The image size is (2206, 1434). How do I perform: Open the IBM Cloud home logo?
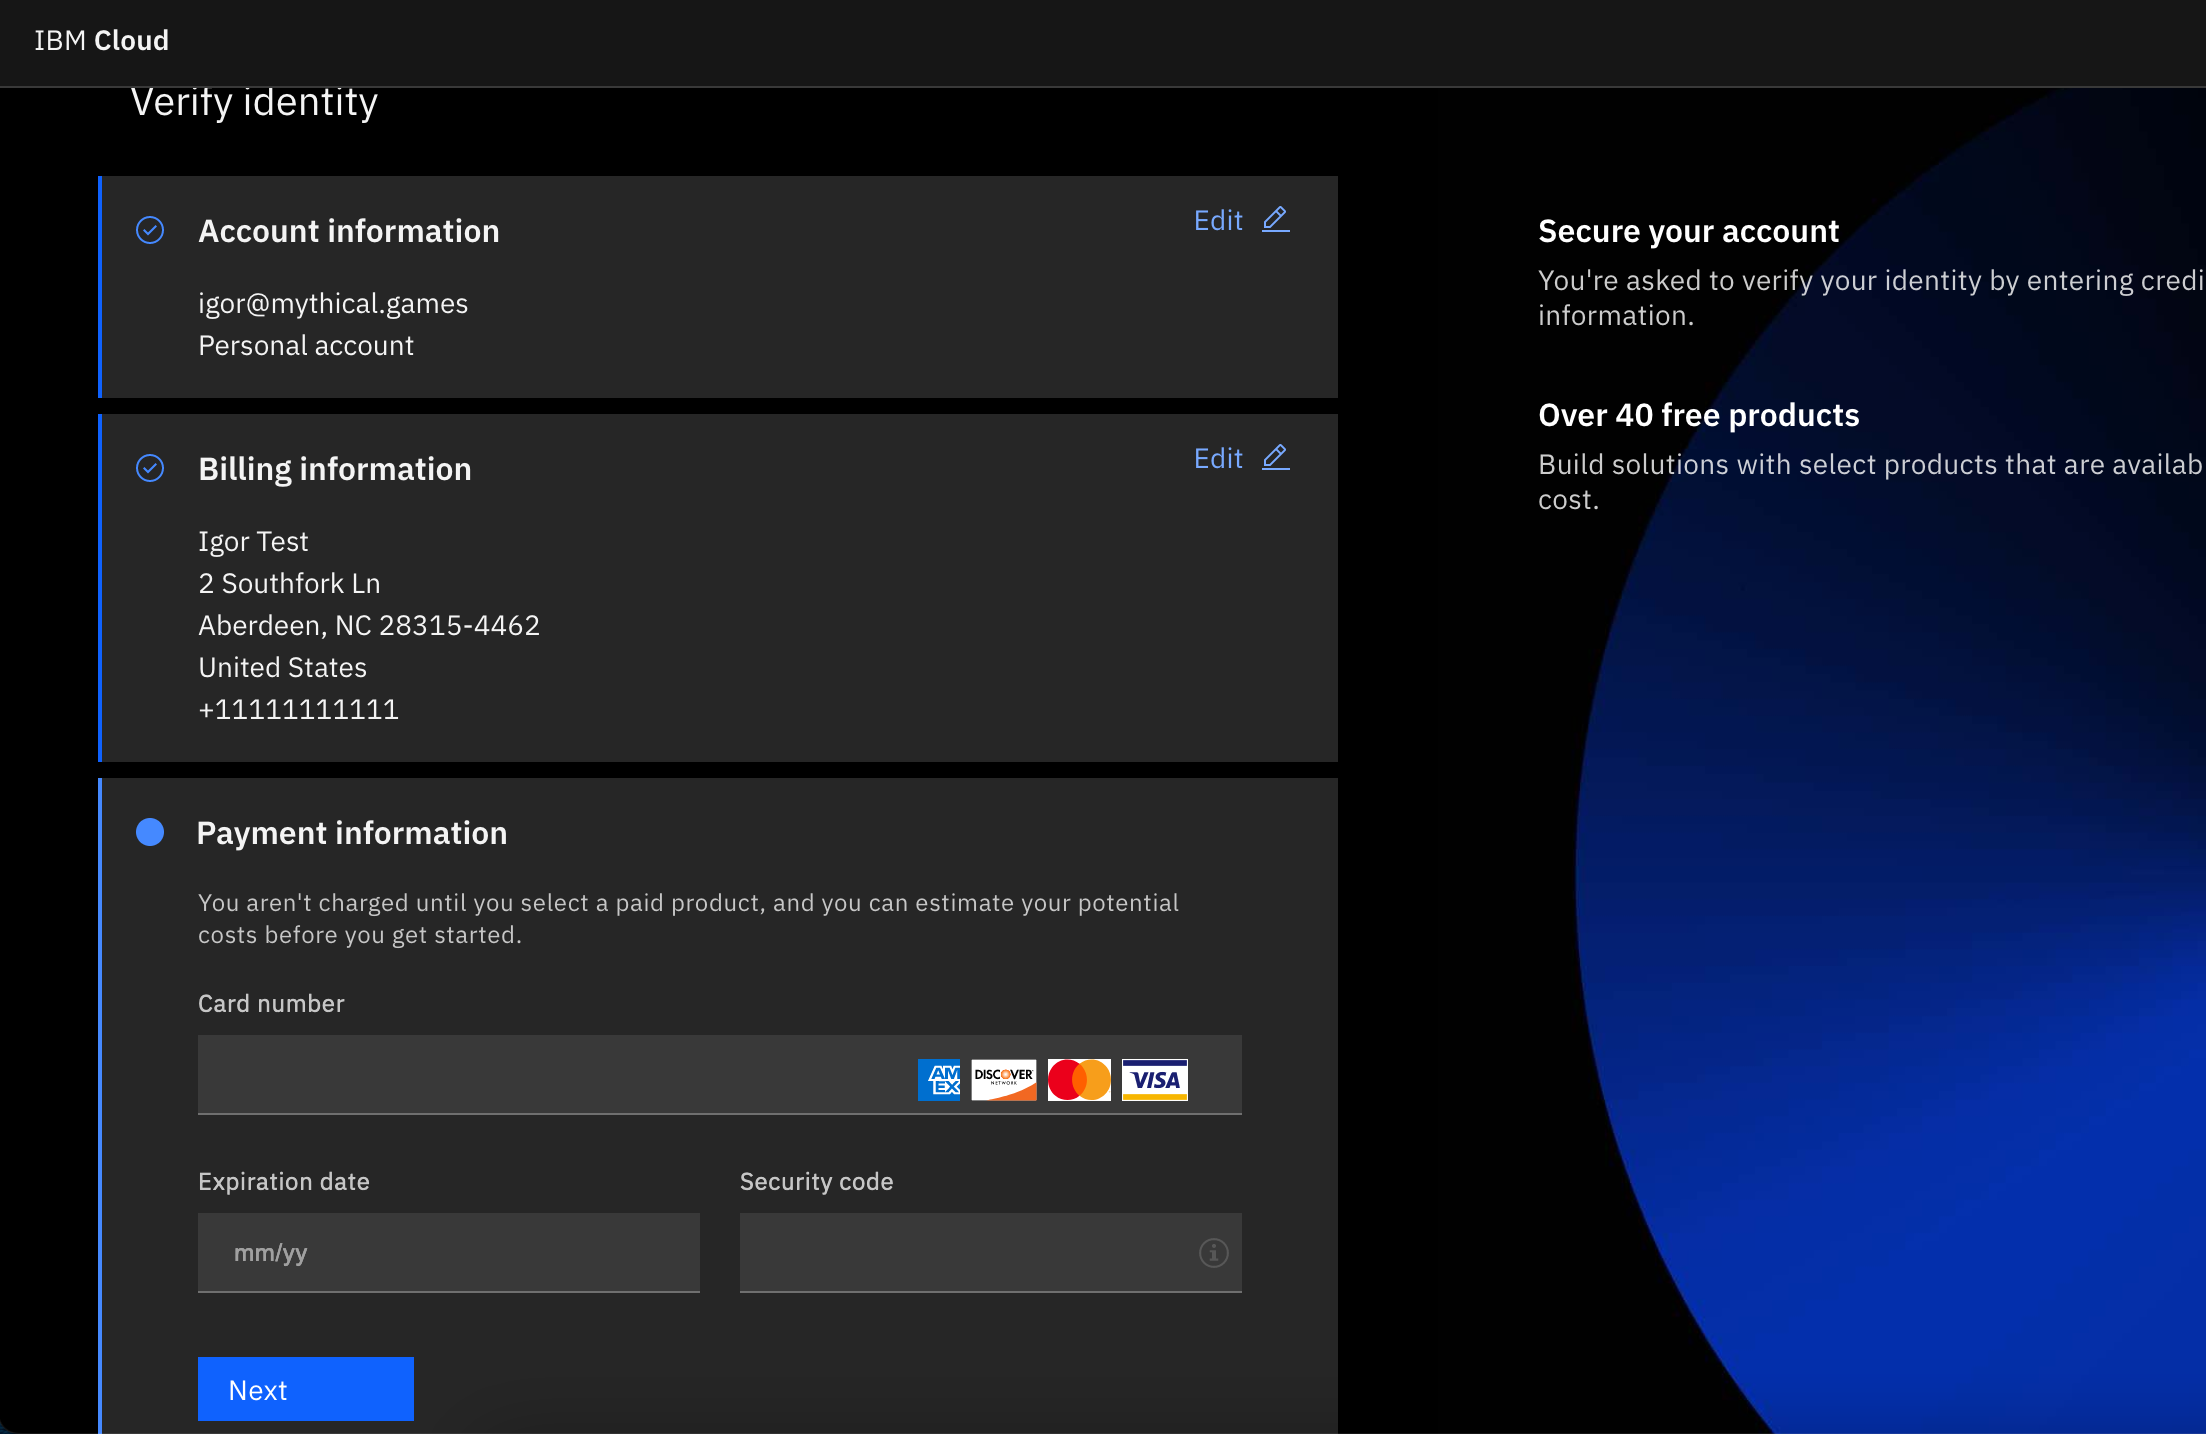point(101,40)
